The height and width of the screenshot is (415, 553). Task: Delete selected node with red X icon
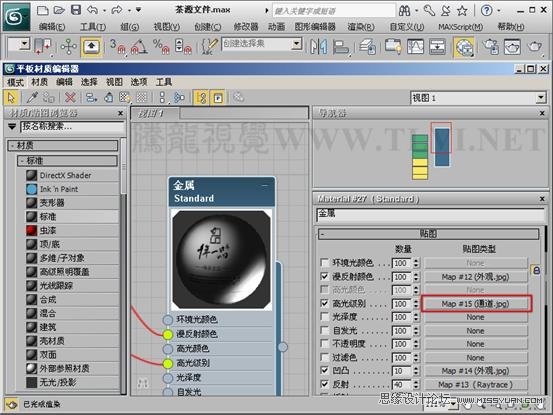coord(70,97)
